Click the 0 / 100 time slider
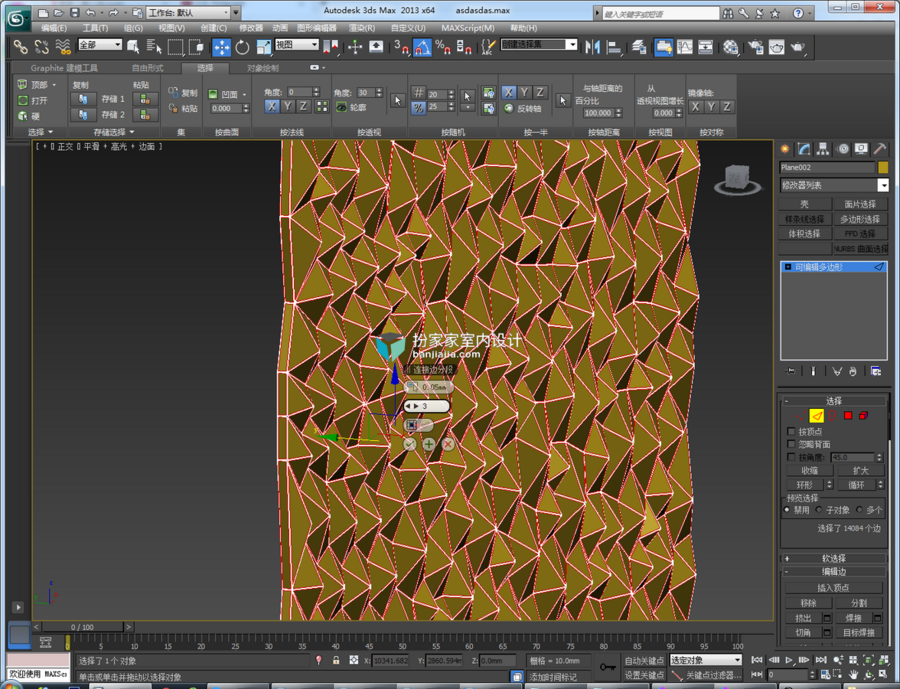900x689 pixels. (82, 627)
